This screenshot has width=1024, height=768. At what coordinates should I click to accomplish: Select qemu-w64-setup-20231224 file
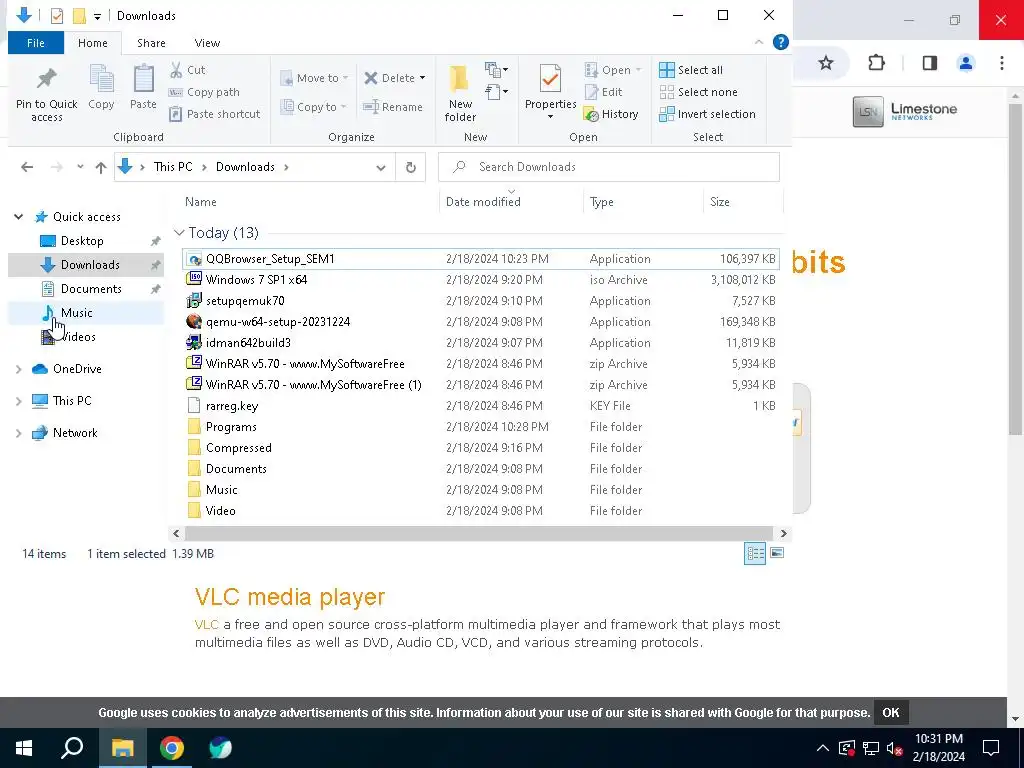(x=481, y=321)
